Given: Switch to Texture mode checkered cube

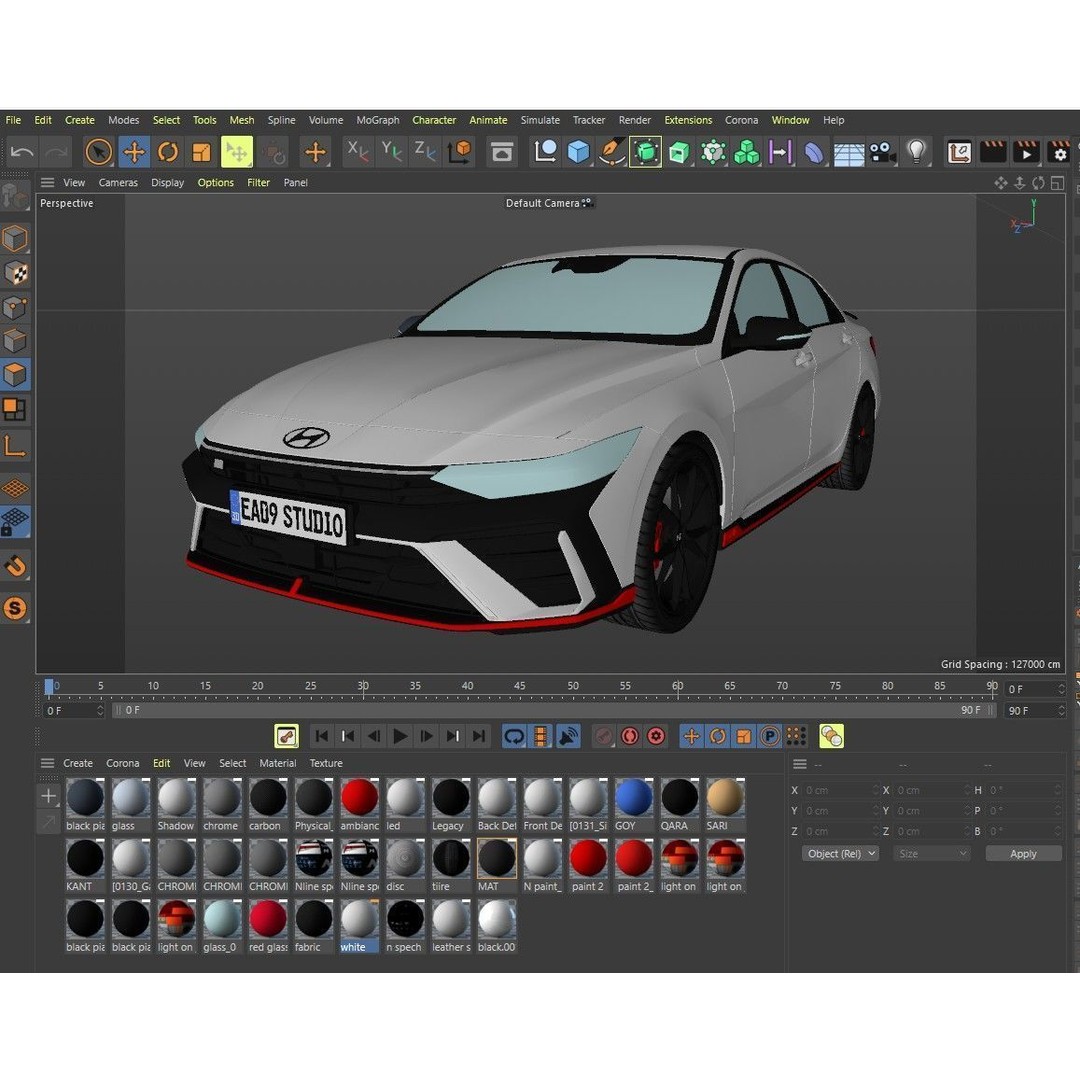Looking at the screenshot, I should point(15,273).
